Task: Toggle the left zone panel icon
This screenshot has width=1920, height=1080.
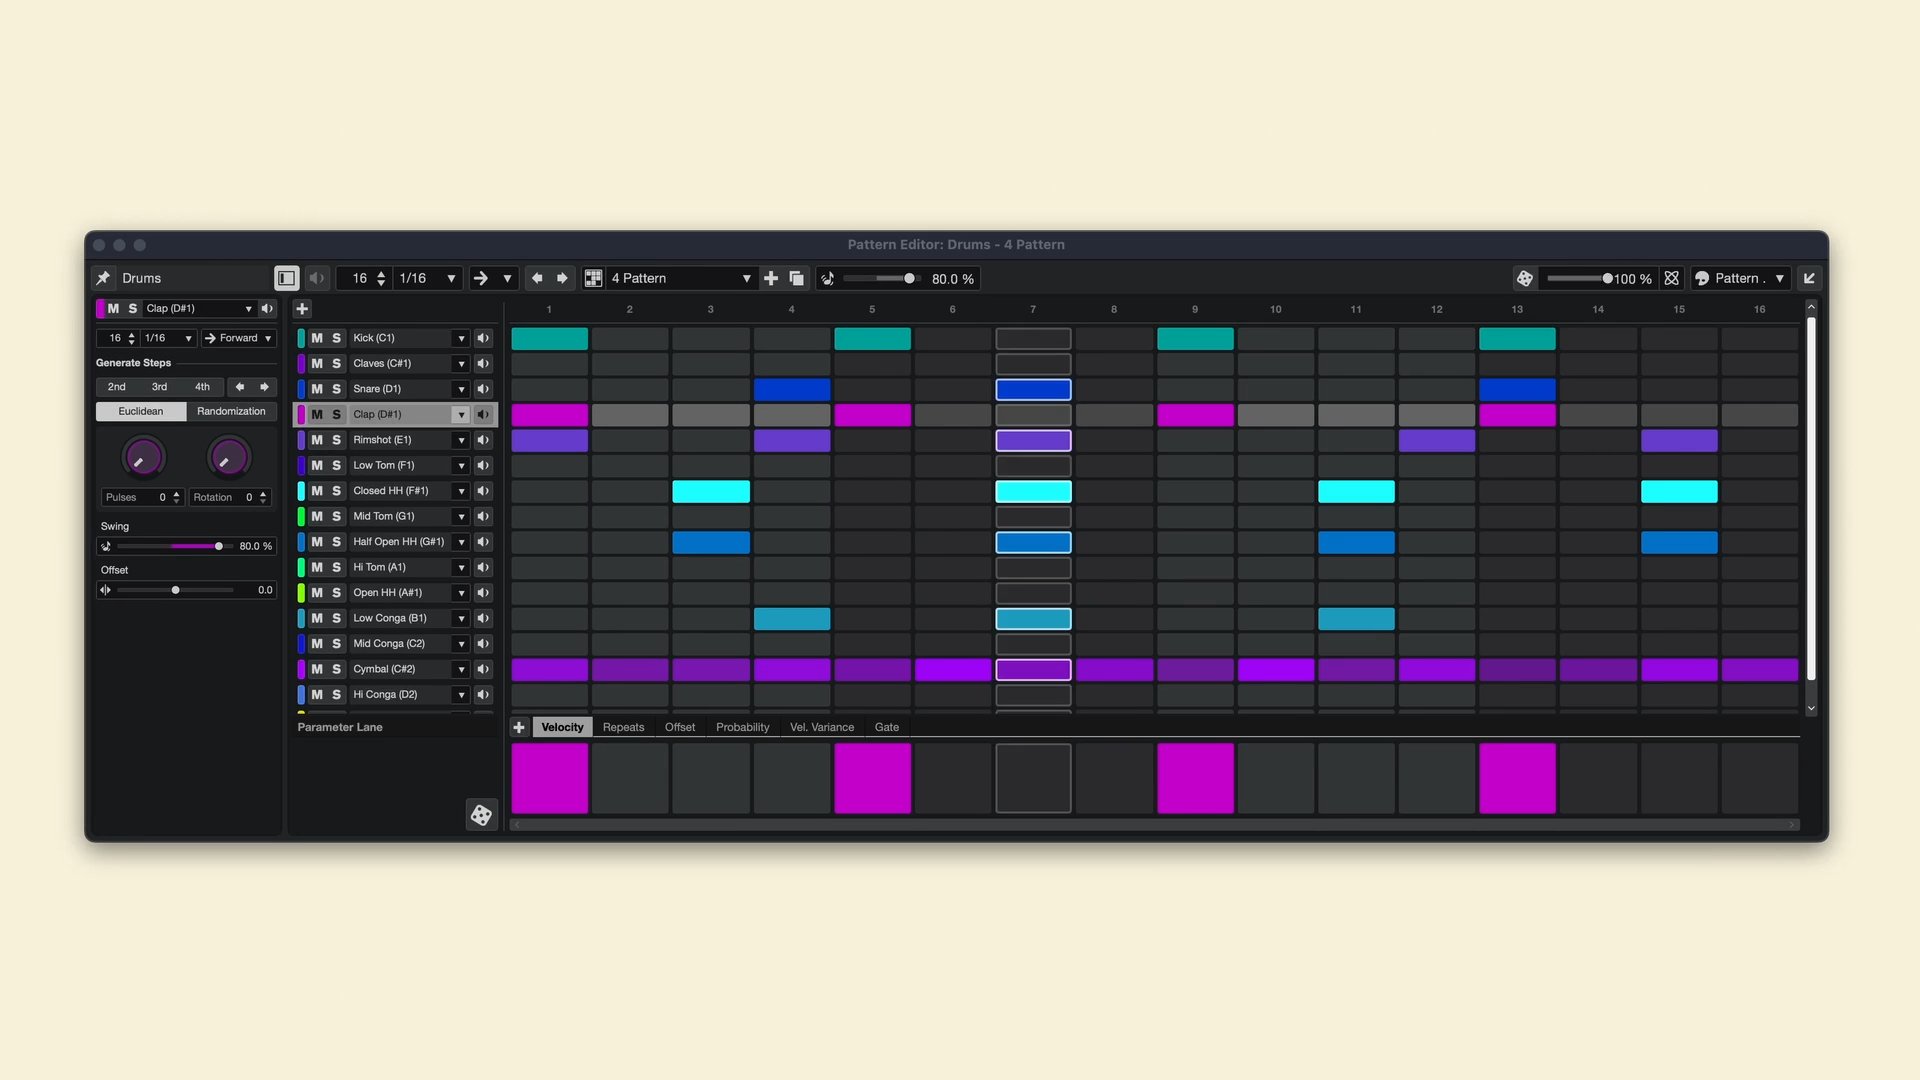Action: tap(286, 278)
